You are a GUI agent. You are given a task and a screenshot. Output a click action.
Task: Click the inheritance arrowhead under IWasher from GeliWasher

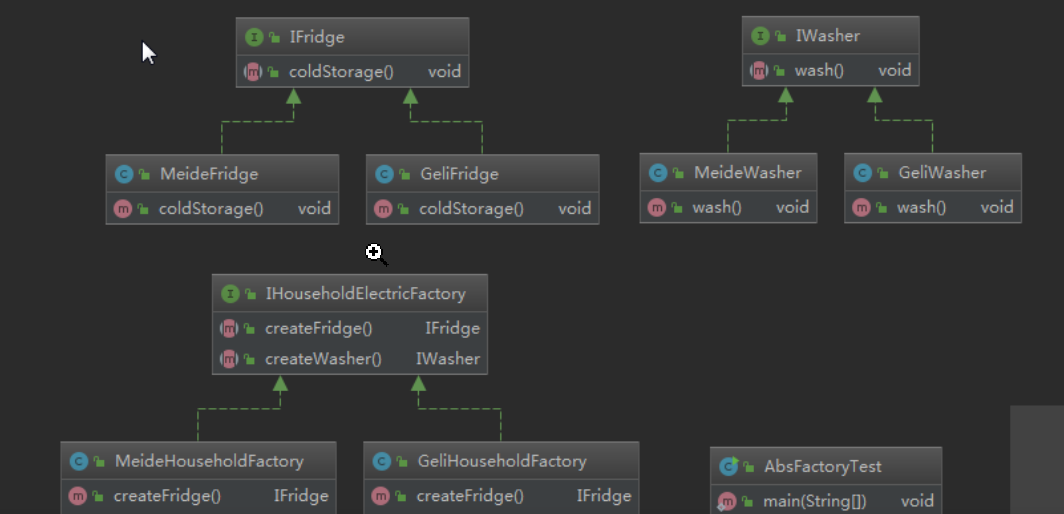pyautogui.click(x=875, y=95)
